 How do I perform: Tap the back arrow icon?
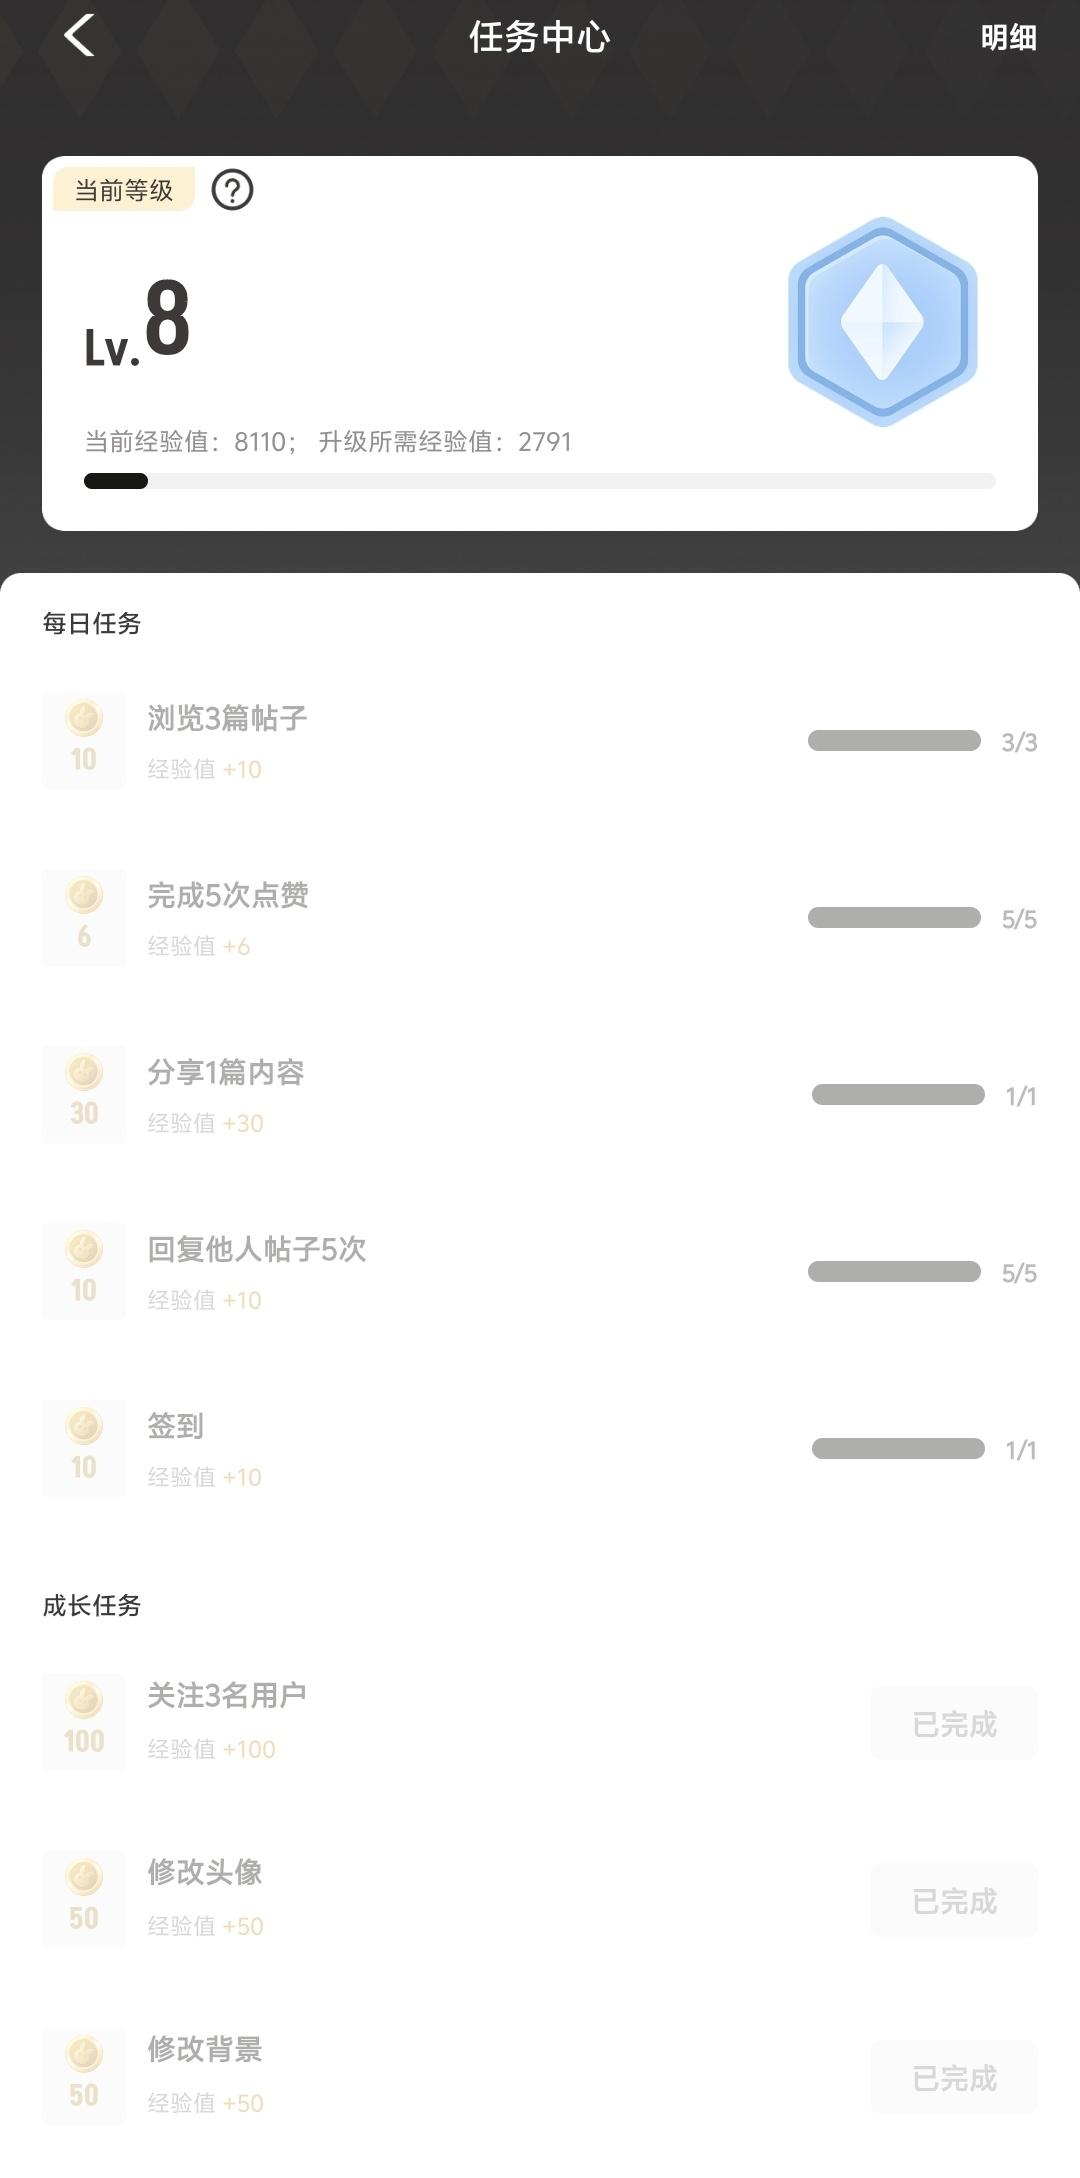[x=80, y=36]
